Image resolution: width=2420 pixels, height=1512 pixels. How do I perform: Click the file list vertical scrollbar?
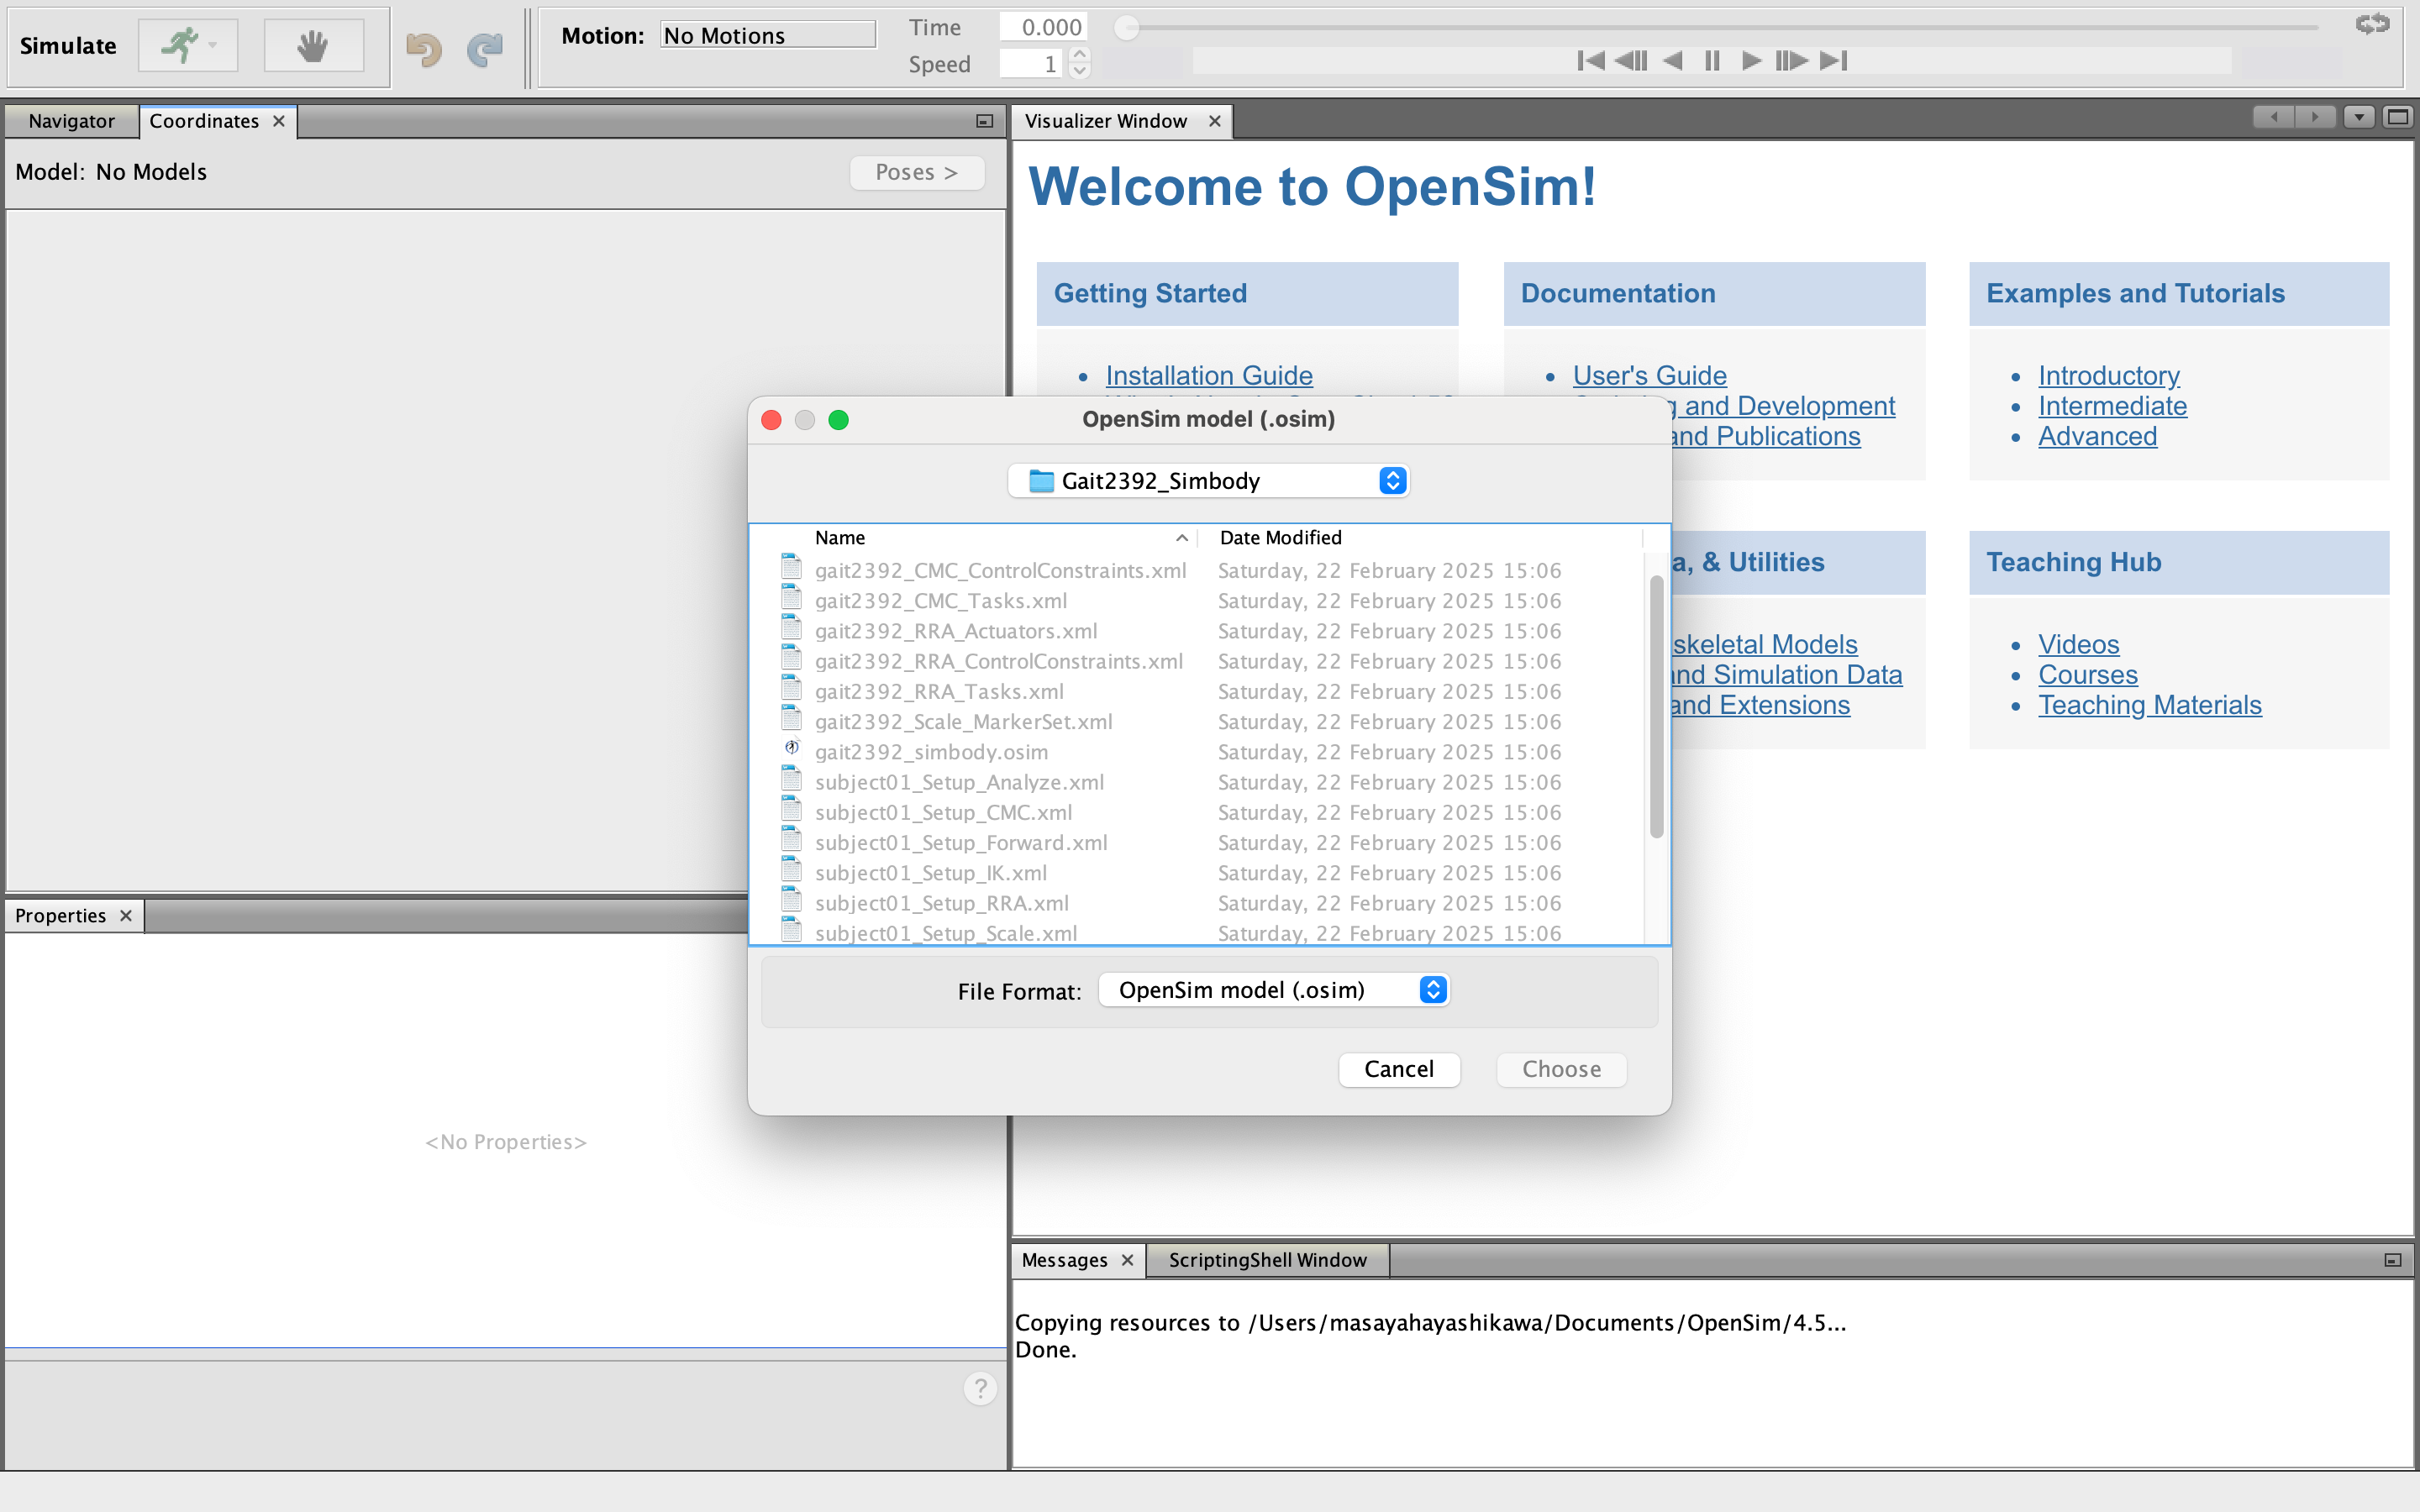click(1656, 706)
